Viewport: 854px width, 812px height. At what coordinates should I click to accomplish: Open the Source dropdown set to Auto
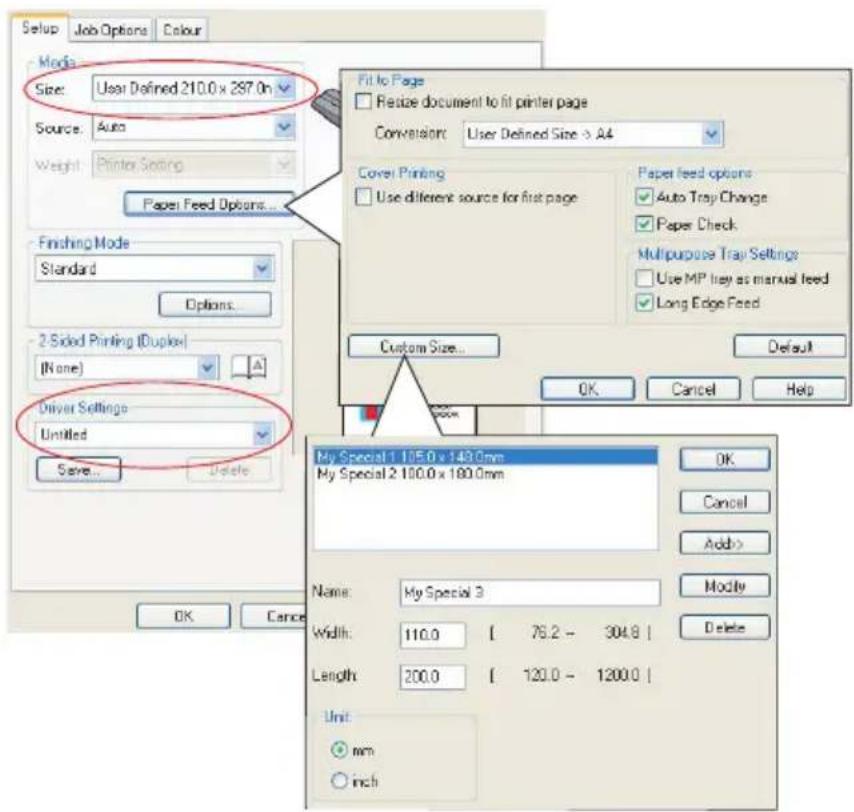(x=194, y=128)
